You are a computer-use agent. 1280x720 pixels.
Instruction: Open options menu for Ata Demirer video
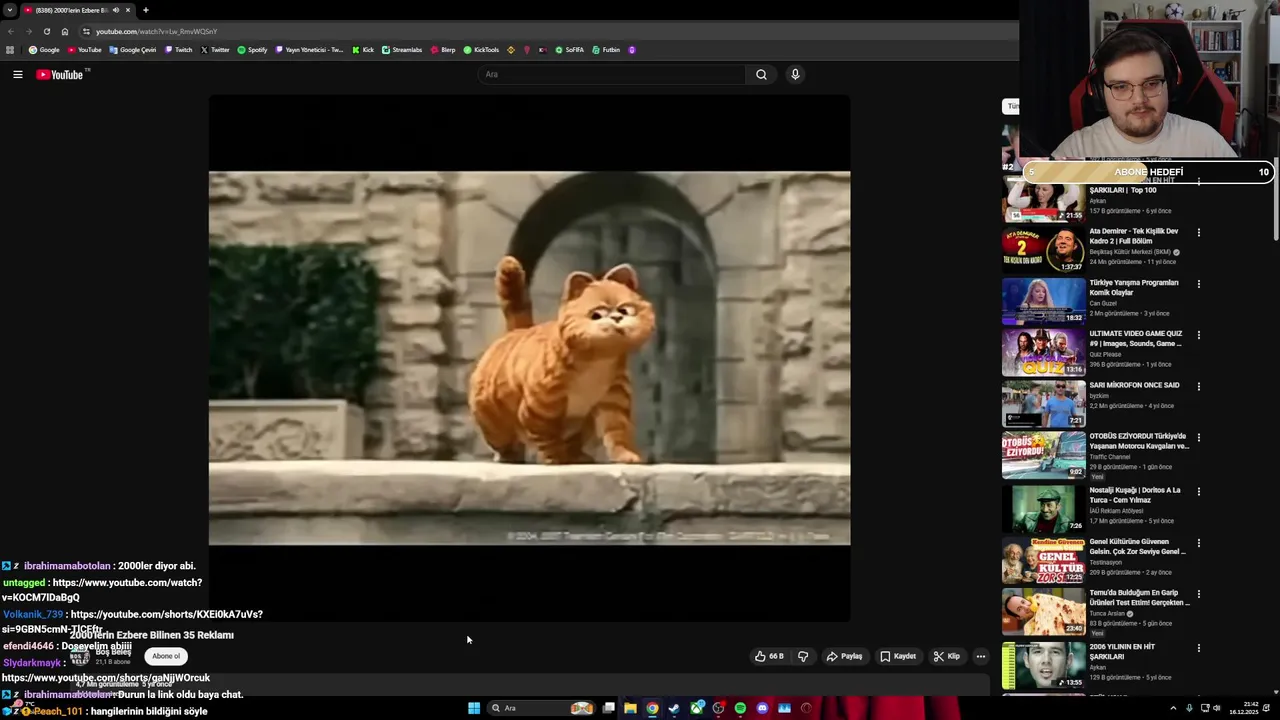pos(1199,233)
